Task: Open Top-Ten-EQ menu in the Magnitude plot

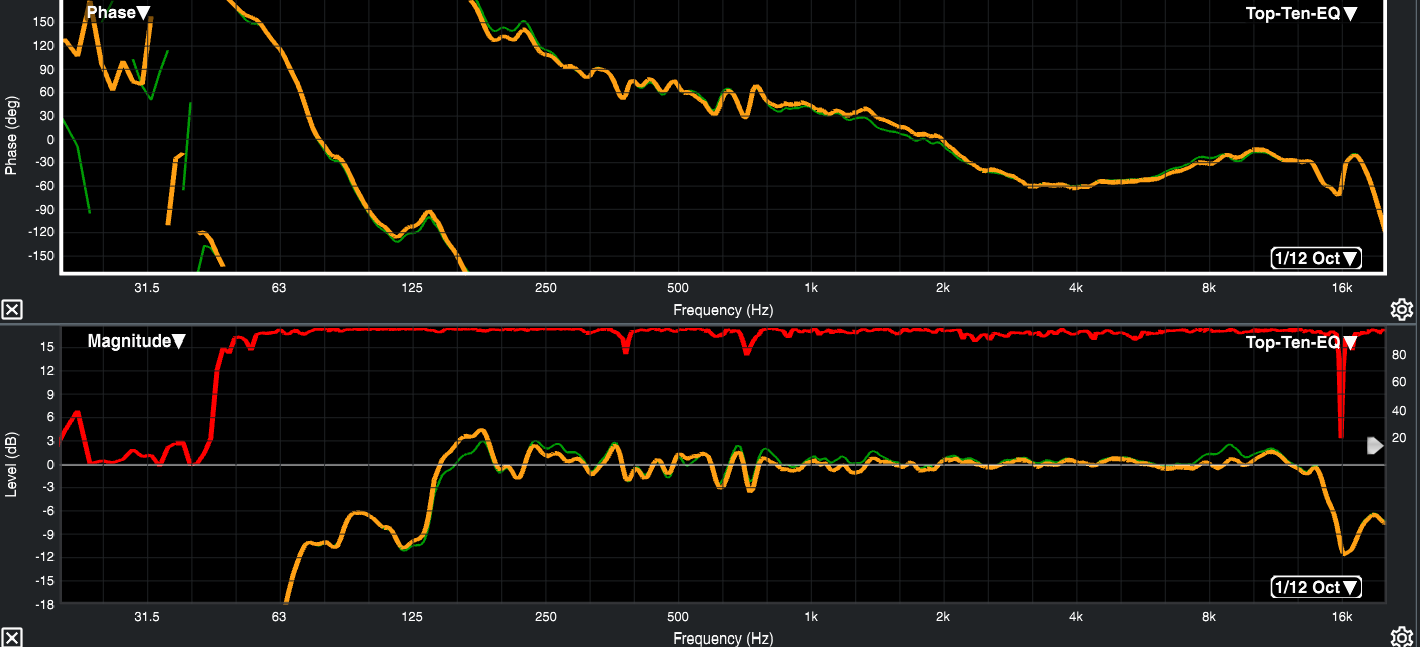Action: (1301, 343)
